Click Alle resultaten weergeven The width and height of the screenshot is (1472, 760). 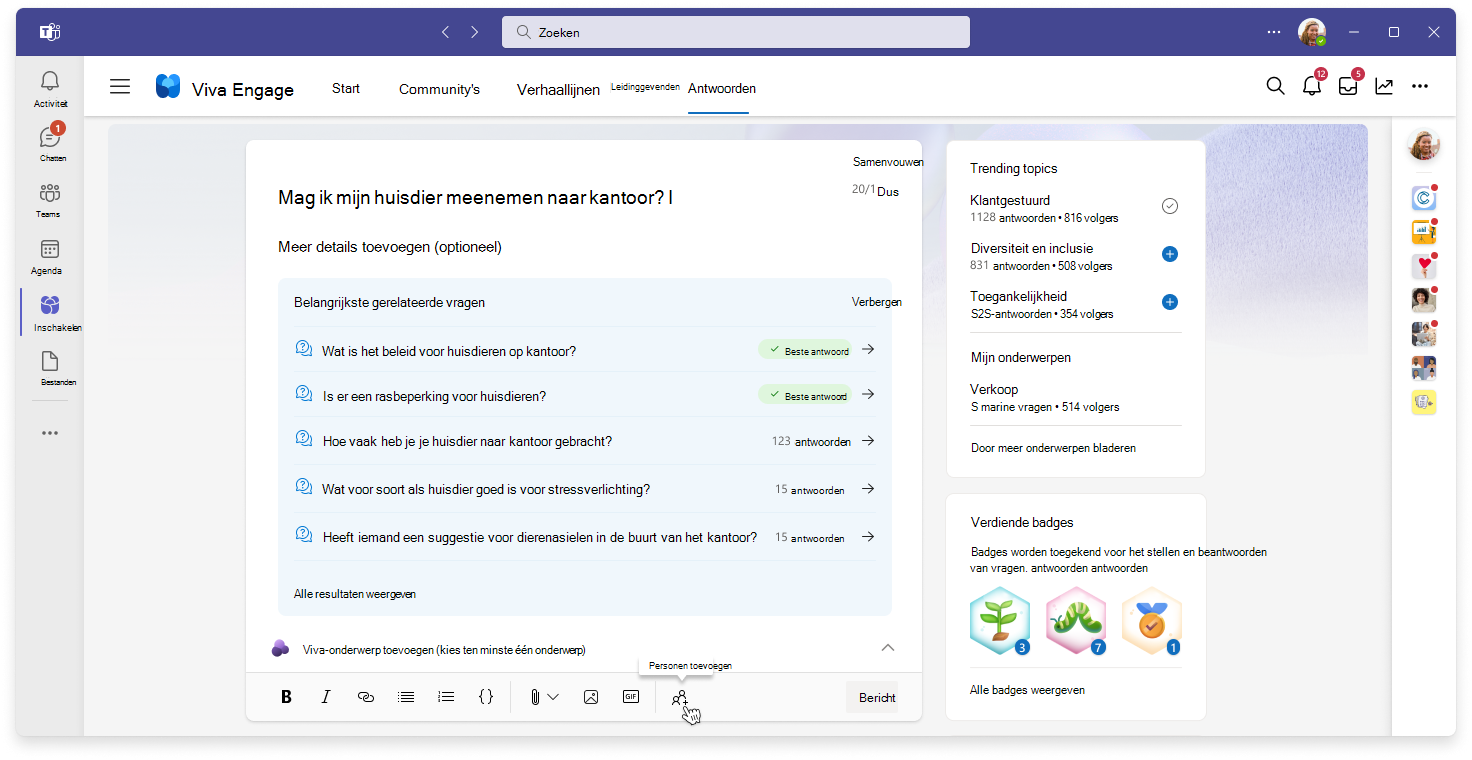click(x=355, y=594)
